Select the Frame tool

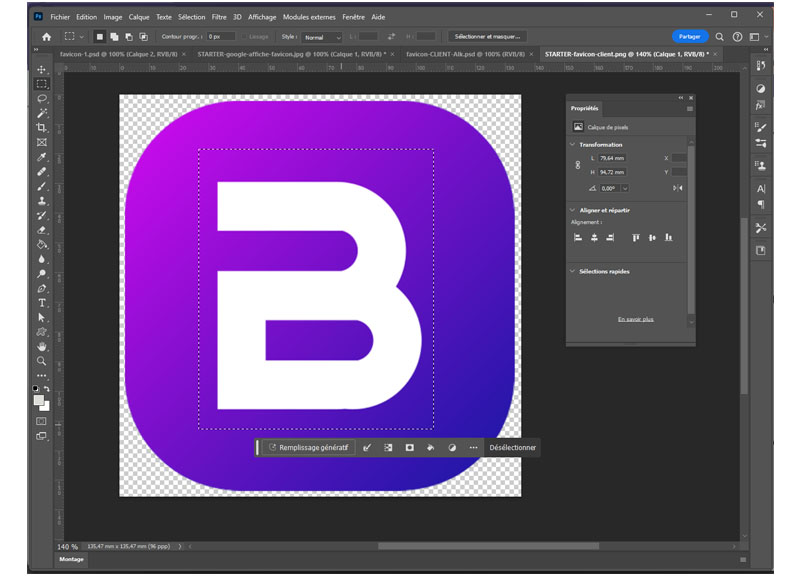(42, 142)
